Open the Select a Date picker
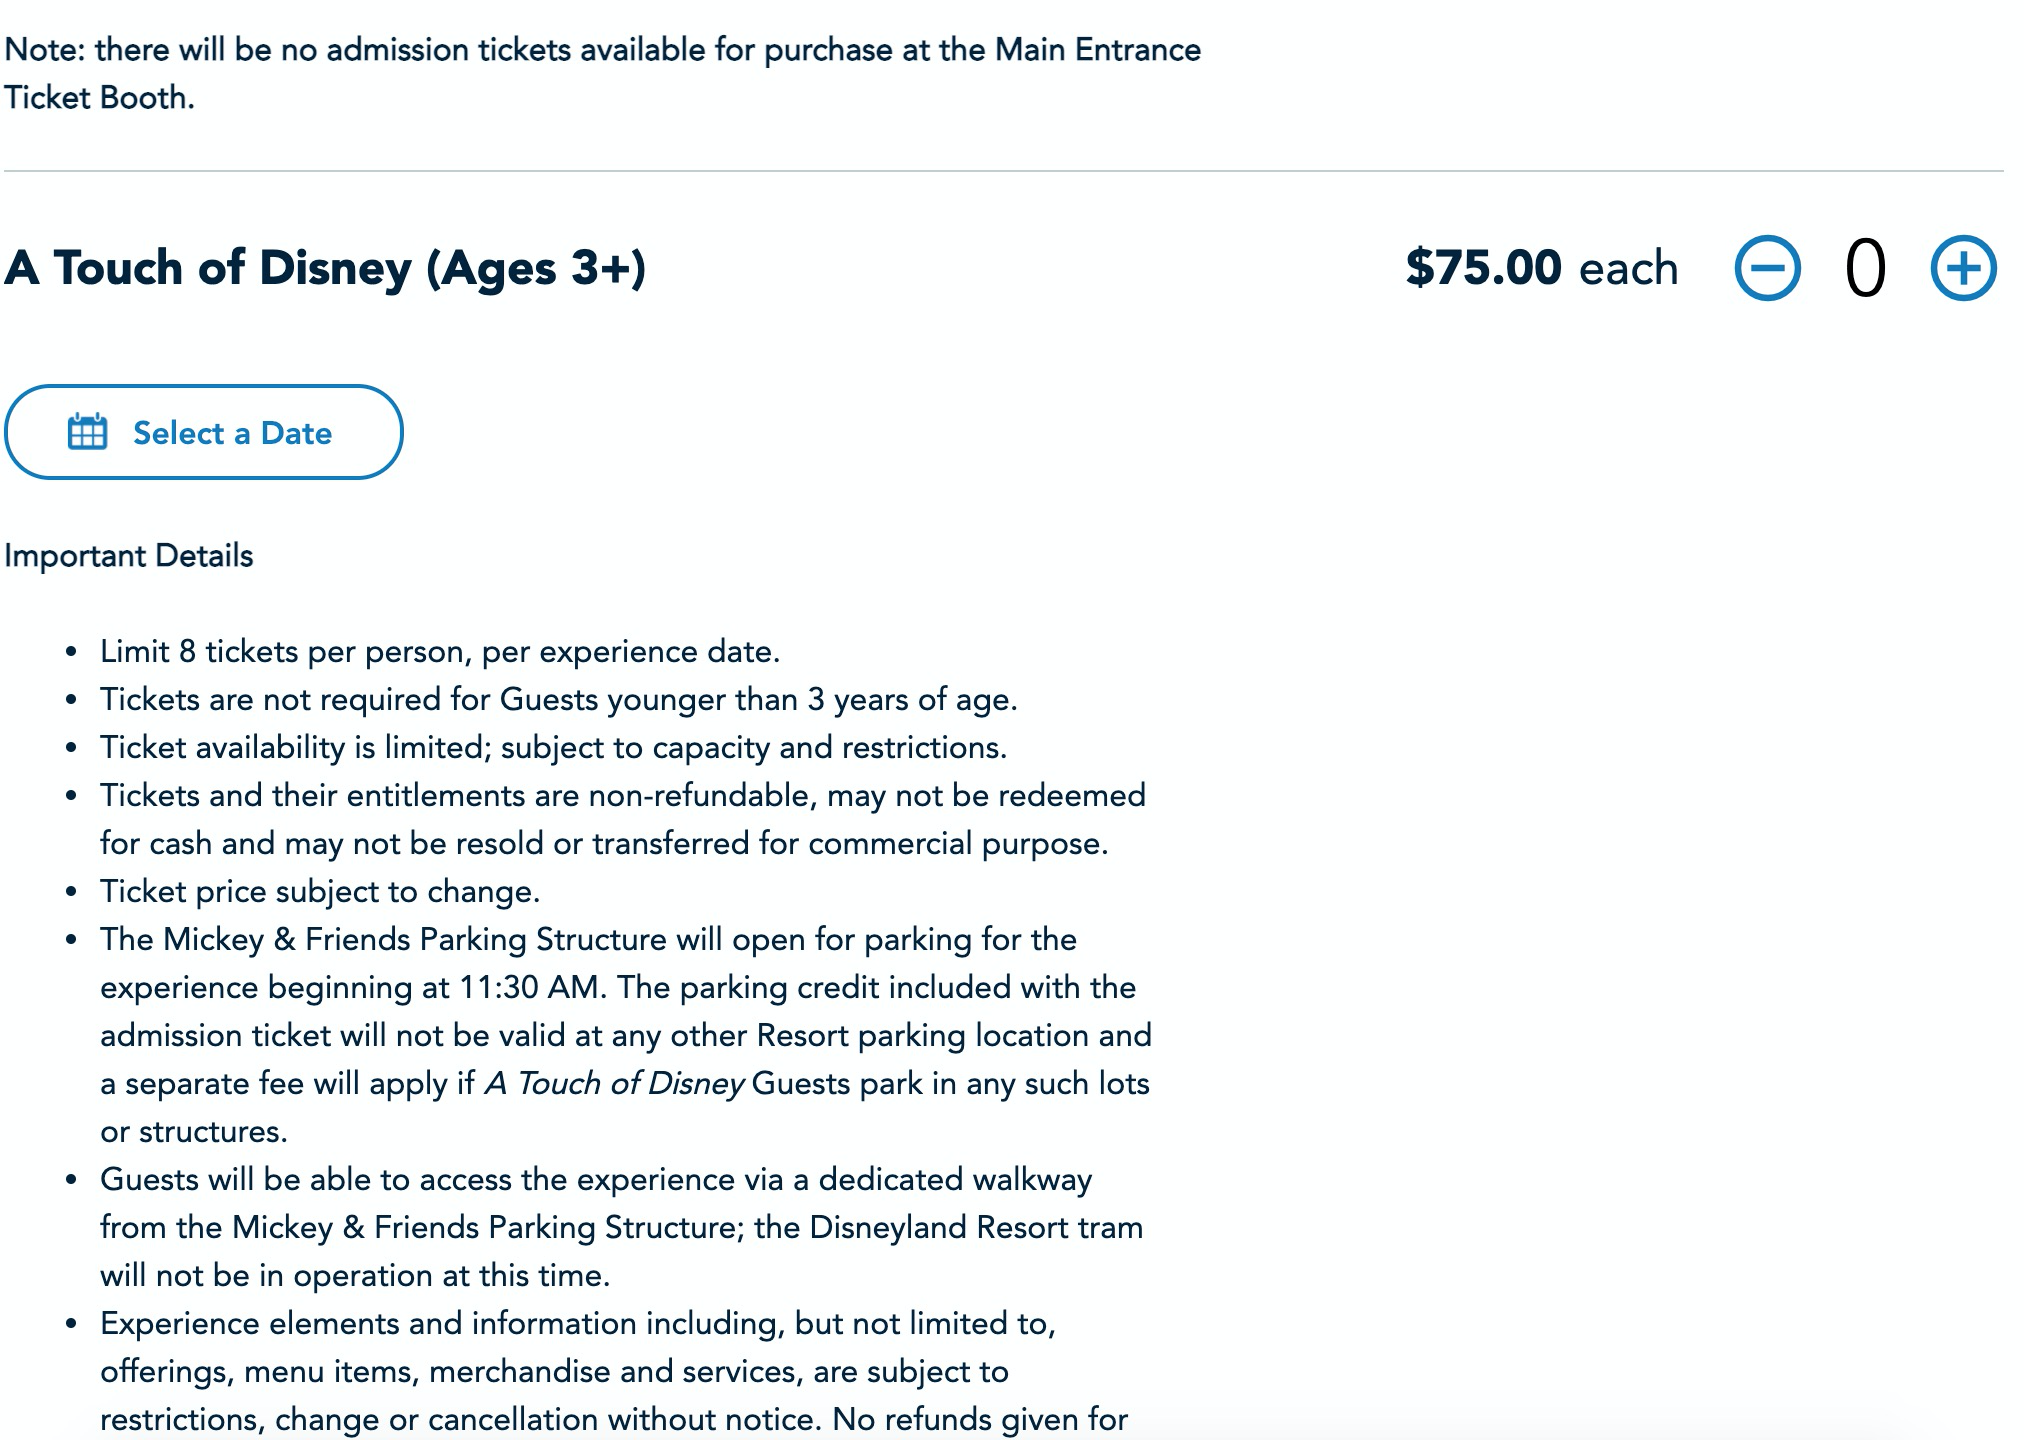 (x=204, y=432)
